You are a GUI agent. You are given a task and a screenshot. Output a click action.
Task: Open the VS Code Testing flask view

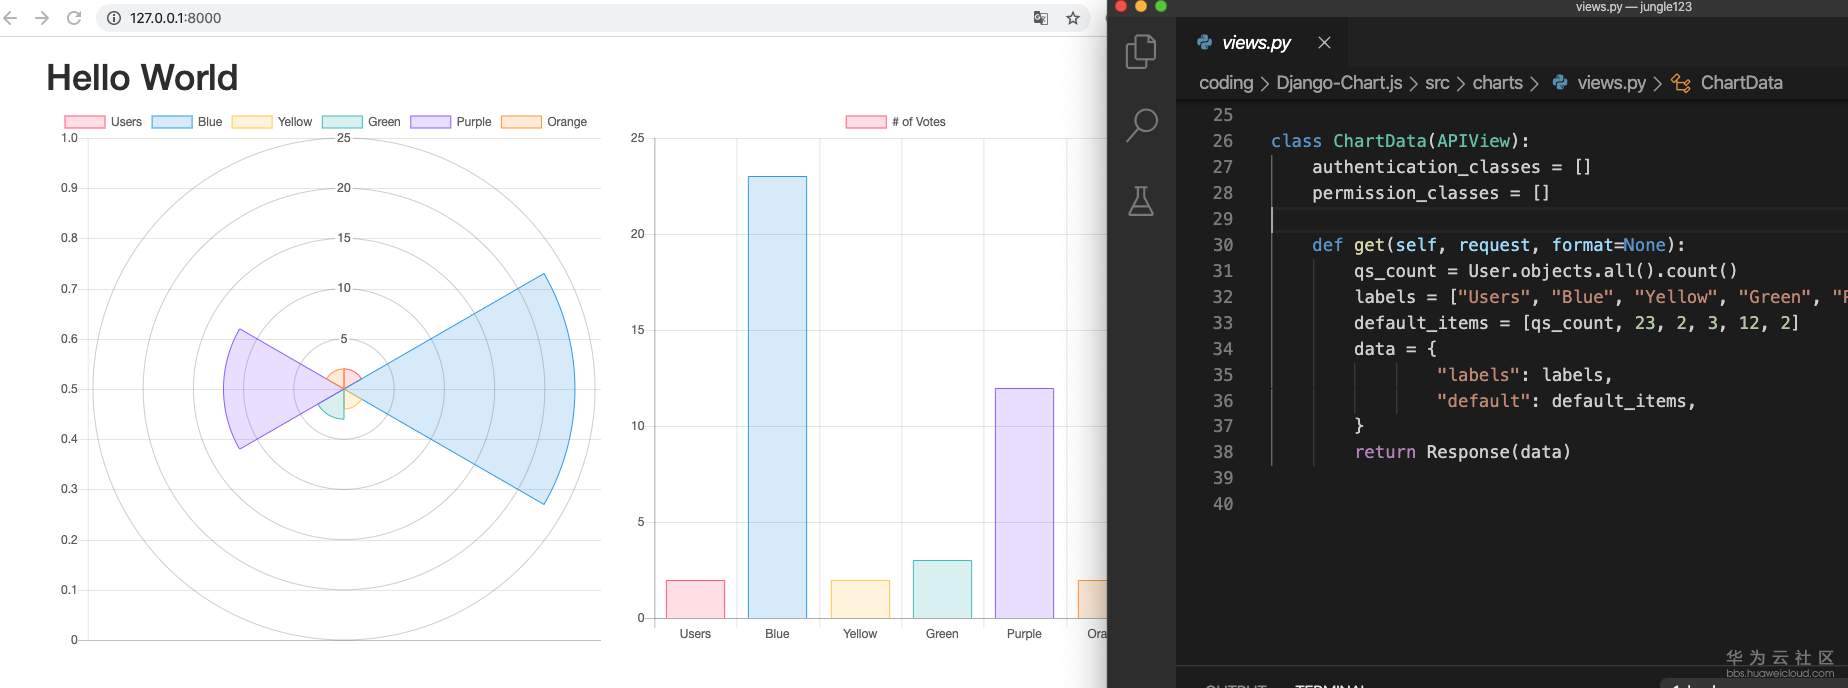pyautogui.click(x=1141, y=201)
